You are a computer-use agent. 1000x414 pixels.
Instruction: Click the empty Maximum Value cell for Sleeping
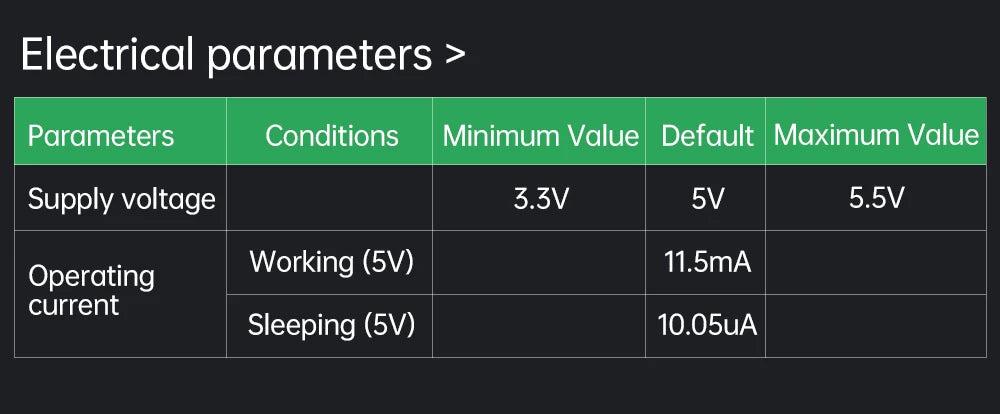(x=876, y=325)
